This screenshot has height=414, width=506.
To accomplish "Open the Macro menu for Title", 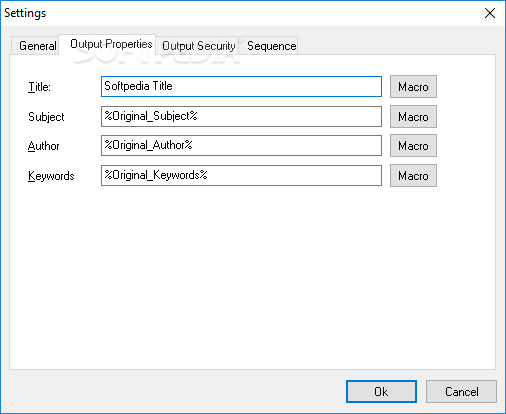I will [x=413, y=87].
